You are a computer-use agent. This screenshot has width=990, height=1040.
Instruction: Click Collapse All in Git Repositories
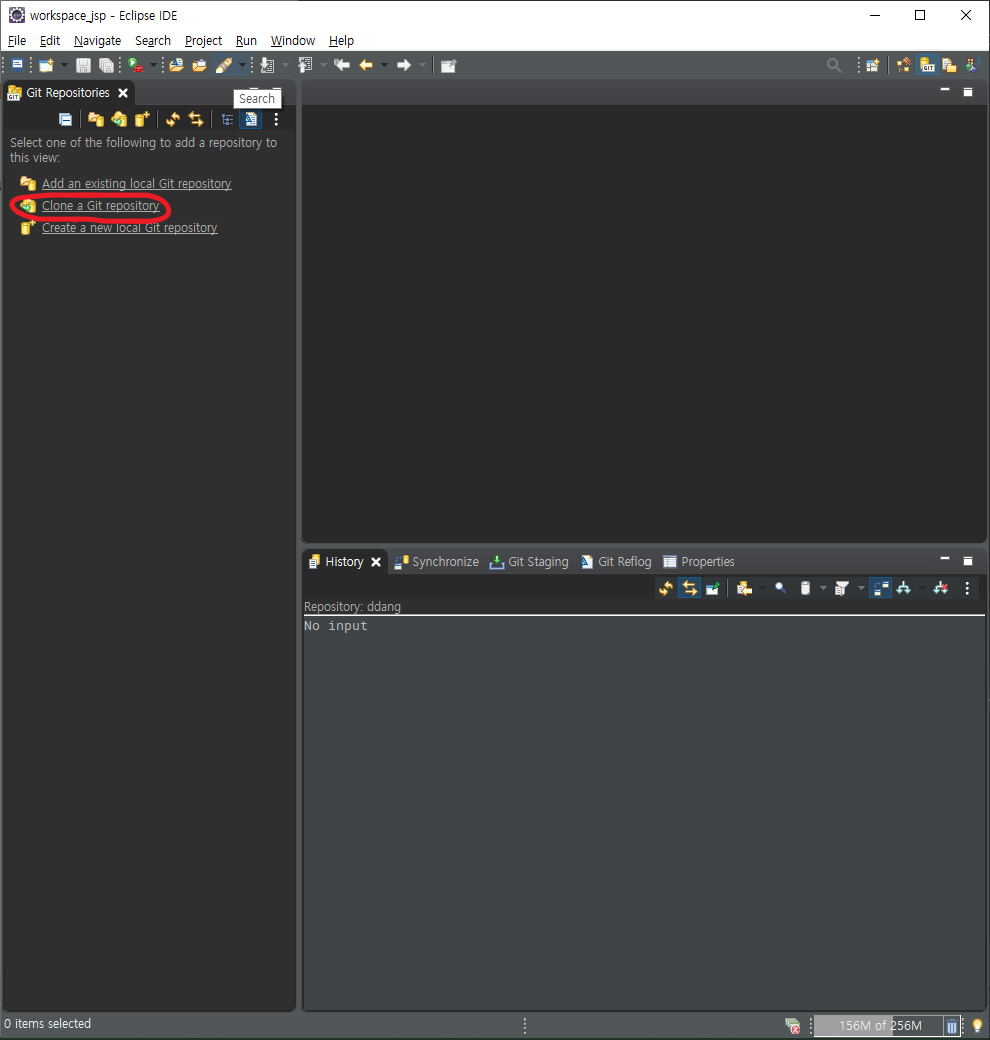[x=65, y=119]
